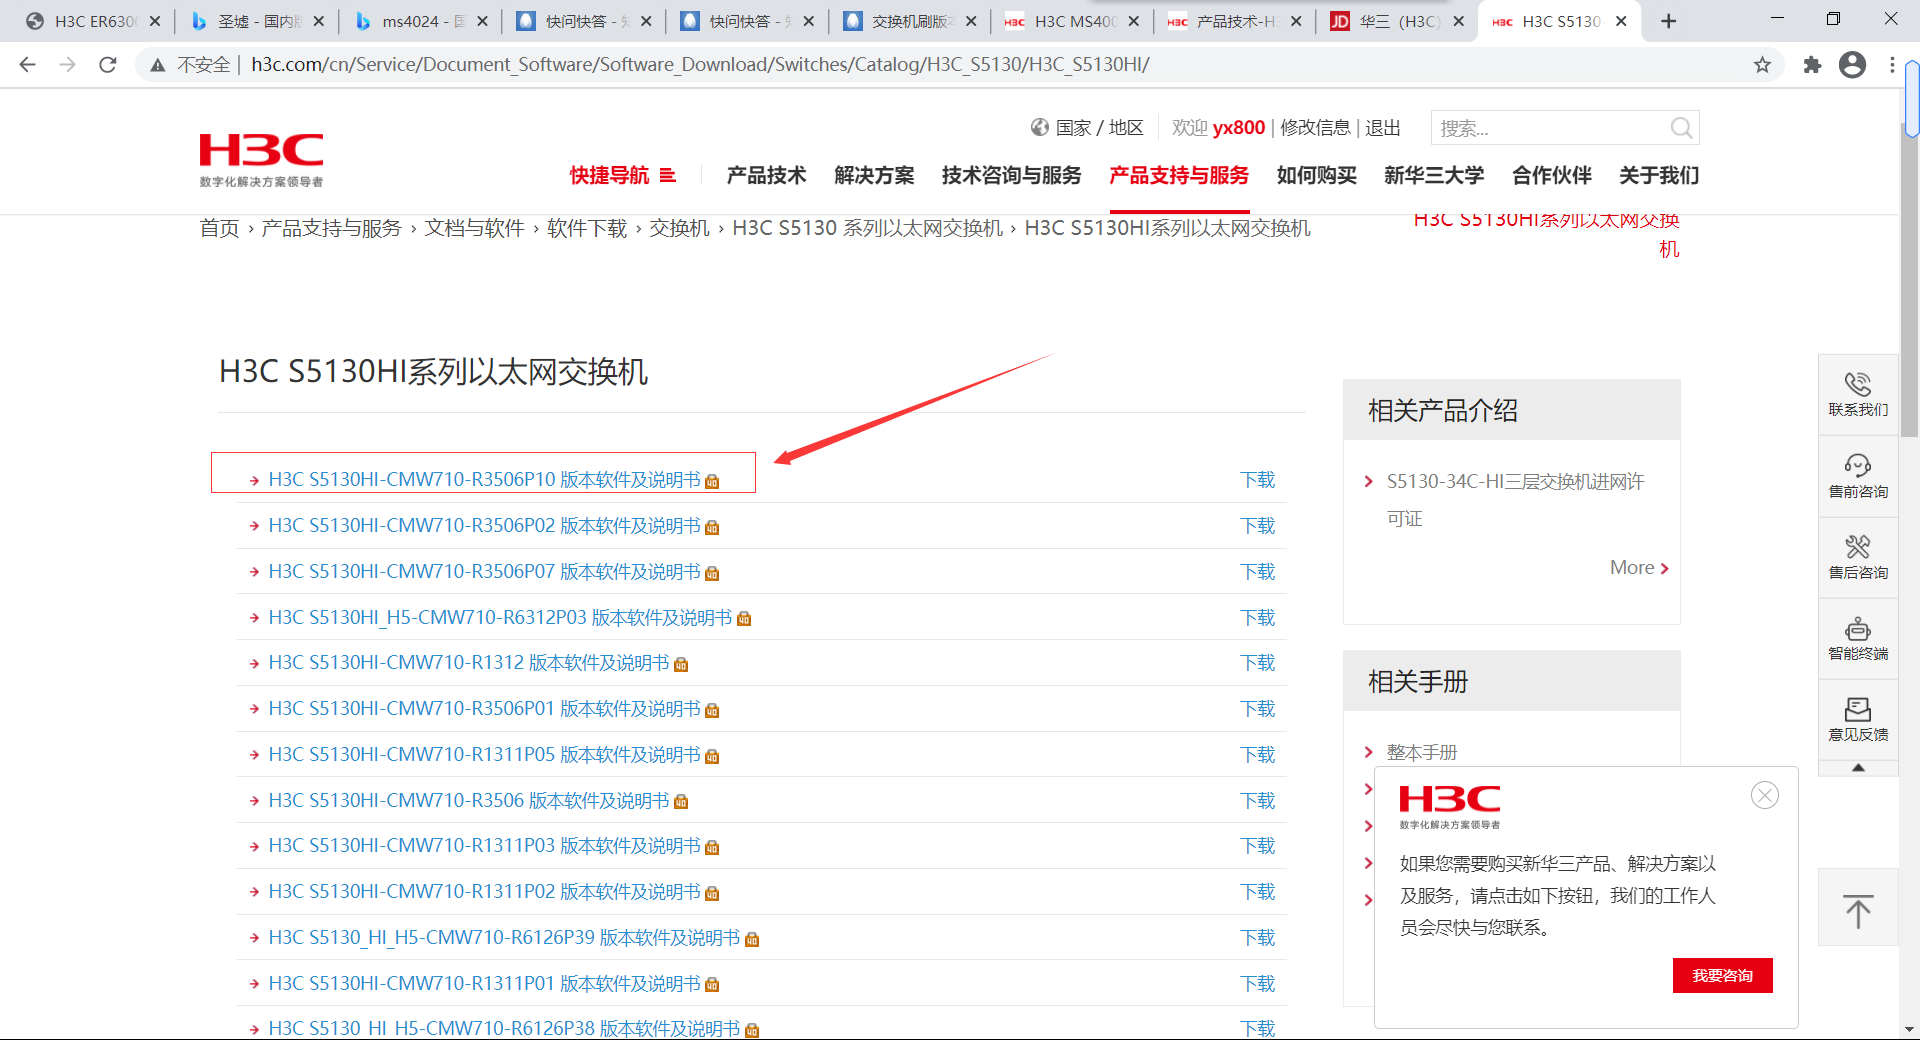This screenshot has height=1040, width=1920.
Task: Open the 解决方案 navigation menu
Action: (874, 175)
